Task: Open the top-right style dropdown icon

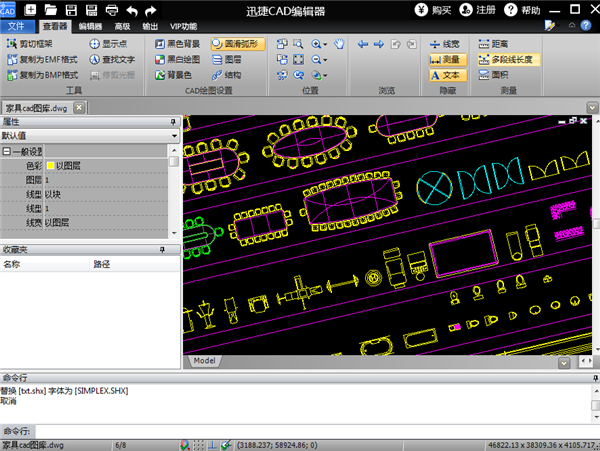Action: coord(550,26)
